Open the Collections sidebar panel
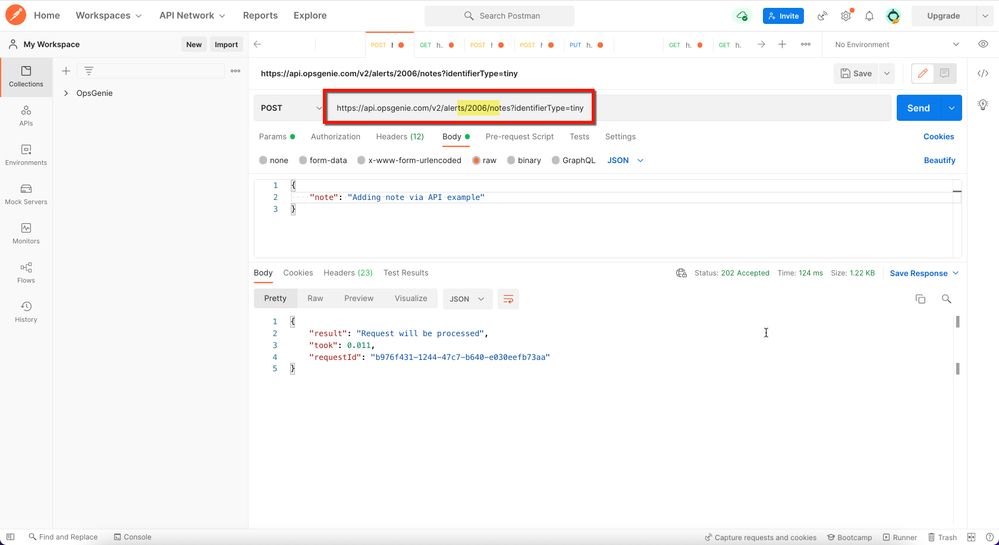Viewport: 999px width, 545px height. coord(26,76)
